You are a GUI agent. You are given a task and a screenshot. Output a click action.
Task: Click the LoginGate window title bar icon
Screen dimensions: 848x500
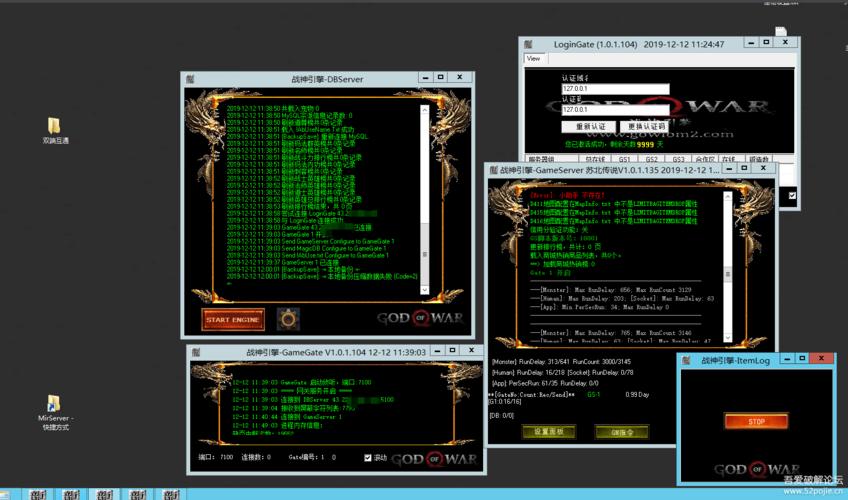(528, 44)
